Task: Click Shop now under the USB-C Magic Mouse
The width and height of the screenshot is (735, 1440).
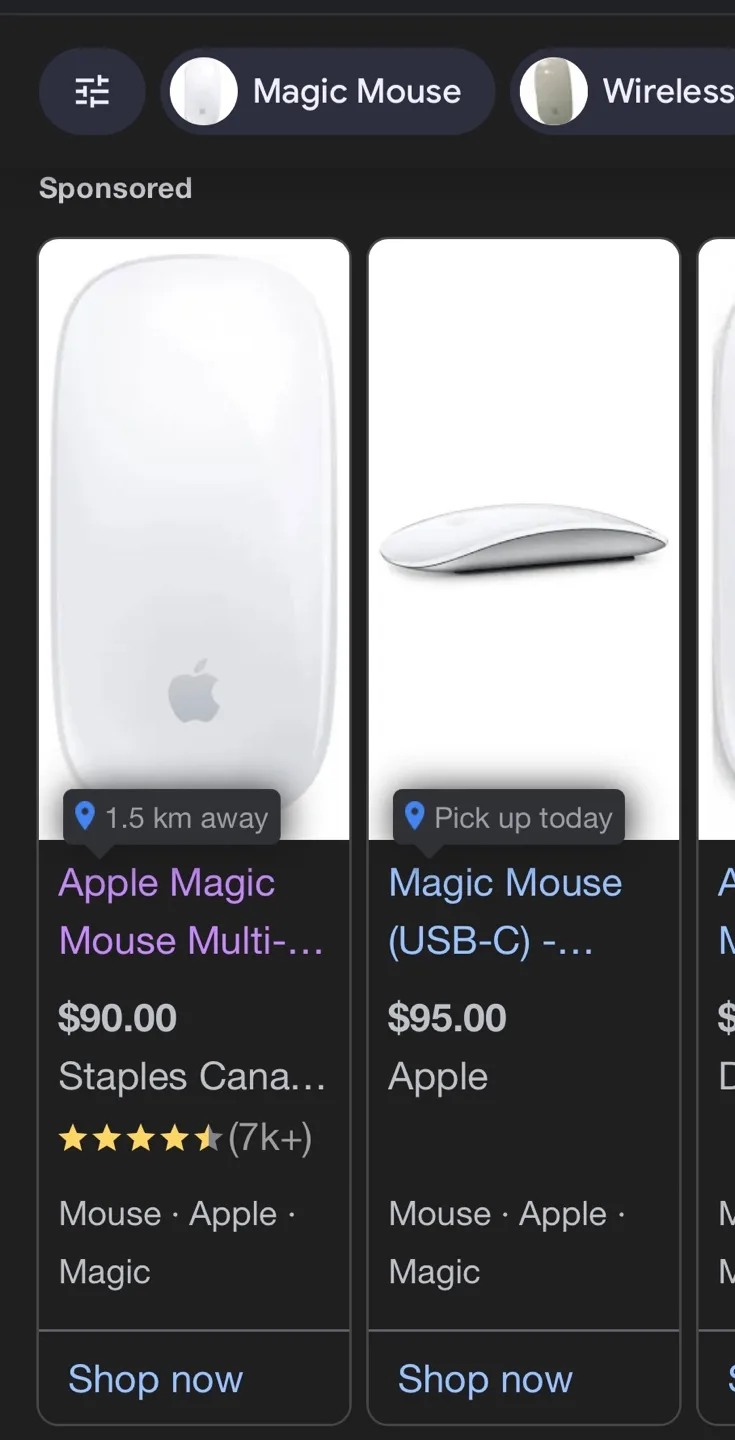Action: [485, 1378]
